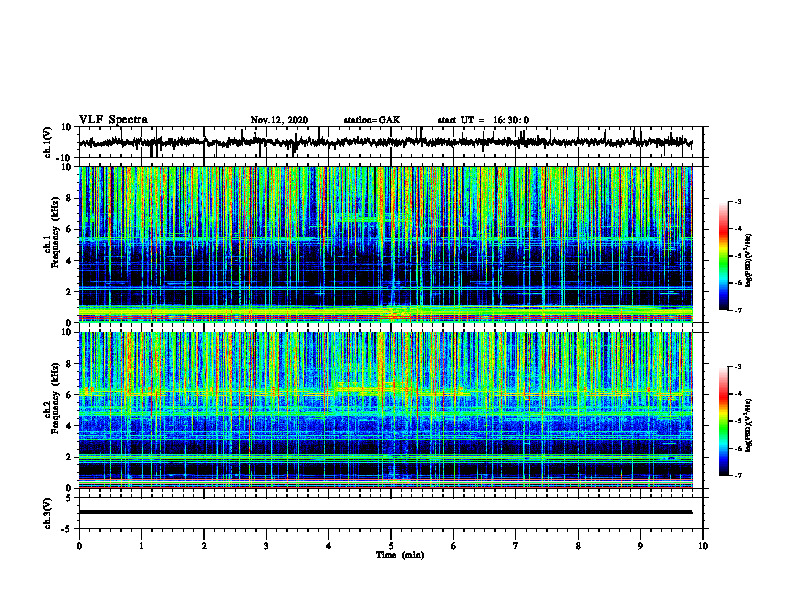Click the 8 kHz tick on ch.1 frequency axis
Screen dimensions: 792x612
[x=69, y=198]
